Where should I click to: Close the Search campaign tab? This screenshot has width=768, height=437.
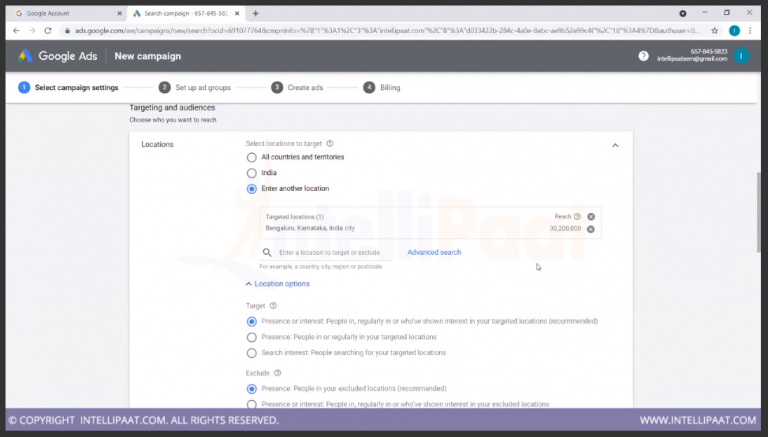[237, 13]
